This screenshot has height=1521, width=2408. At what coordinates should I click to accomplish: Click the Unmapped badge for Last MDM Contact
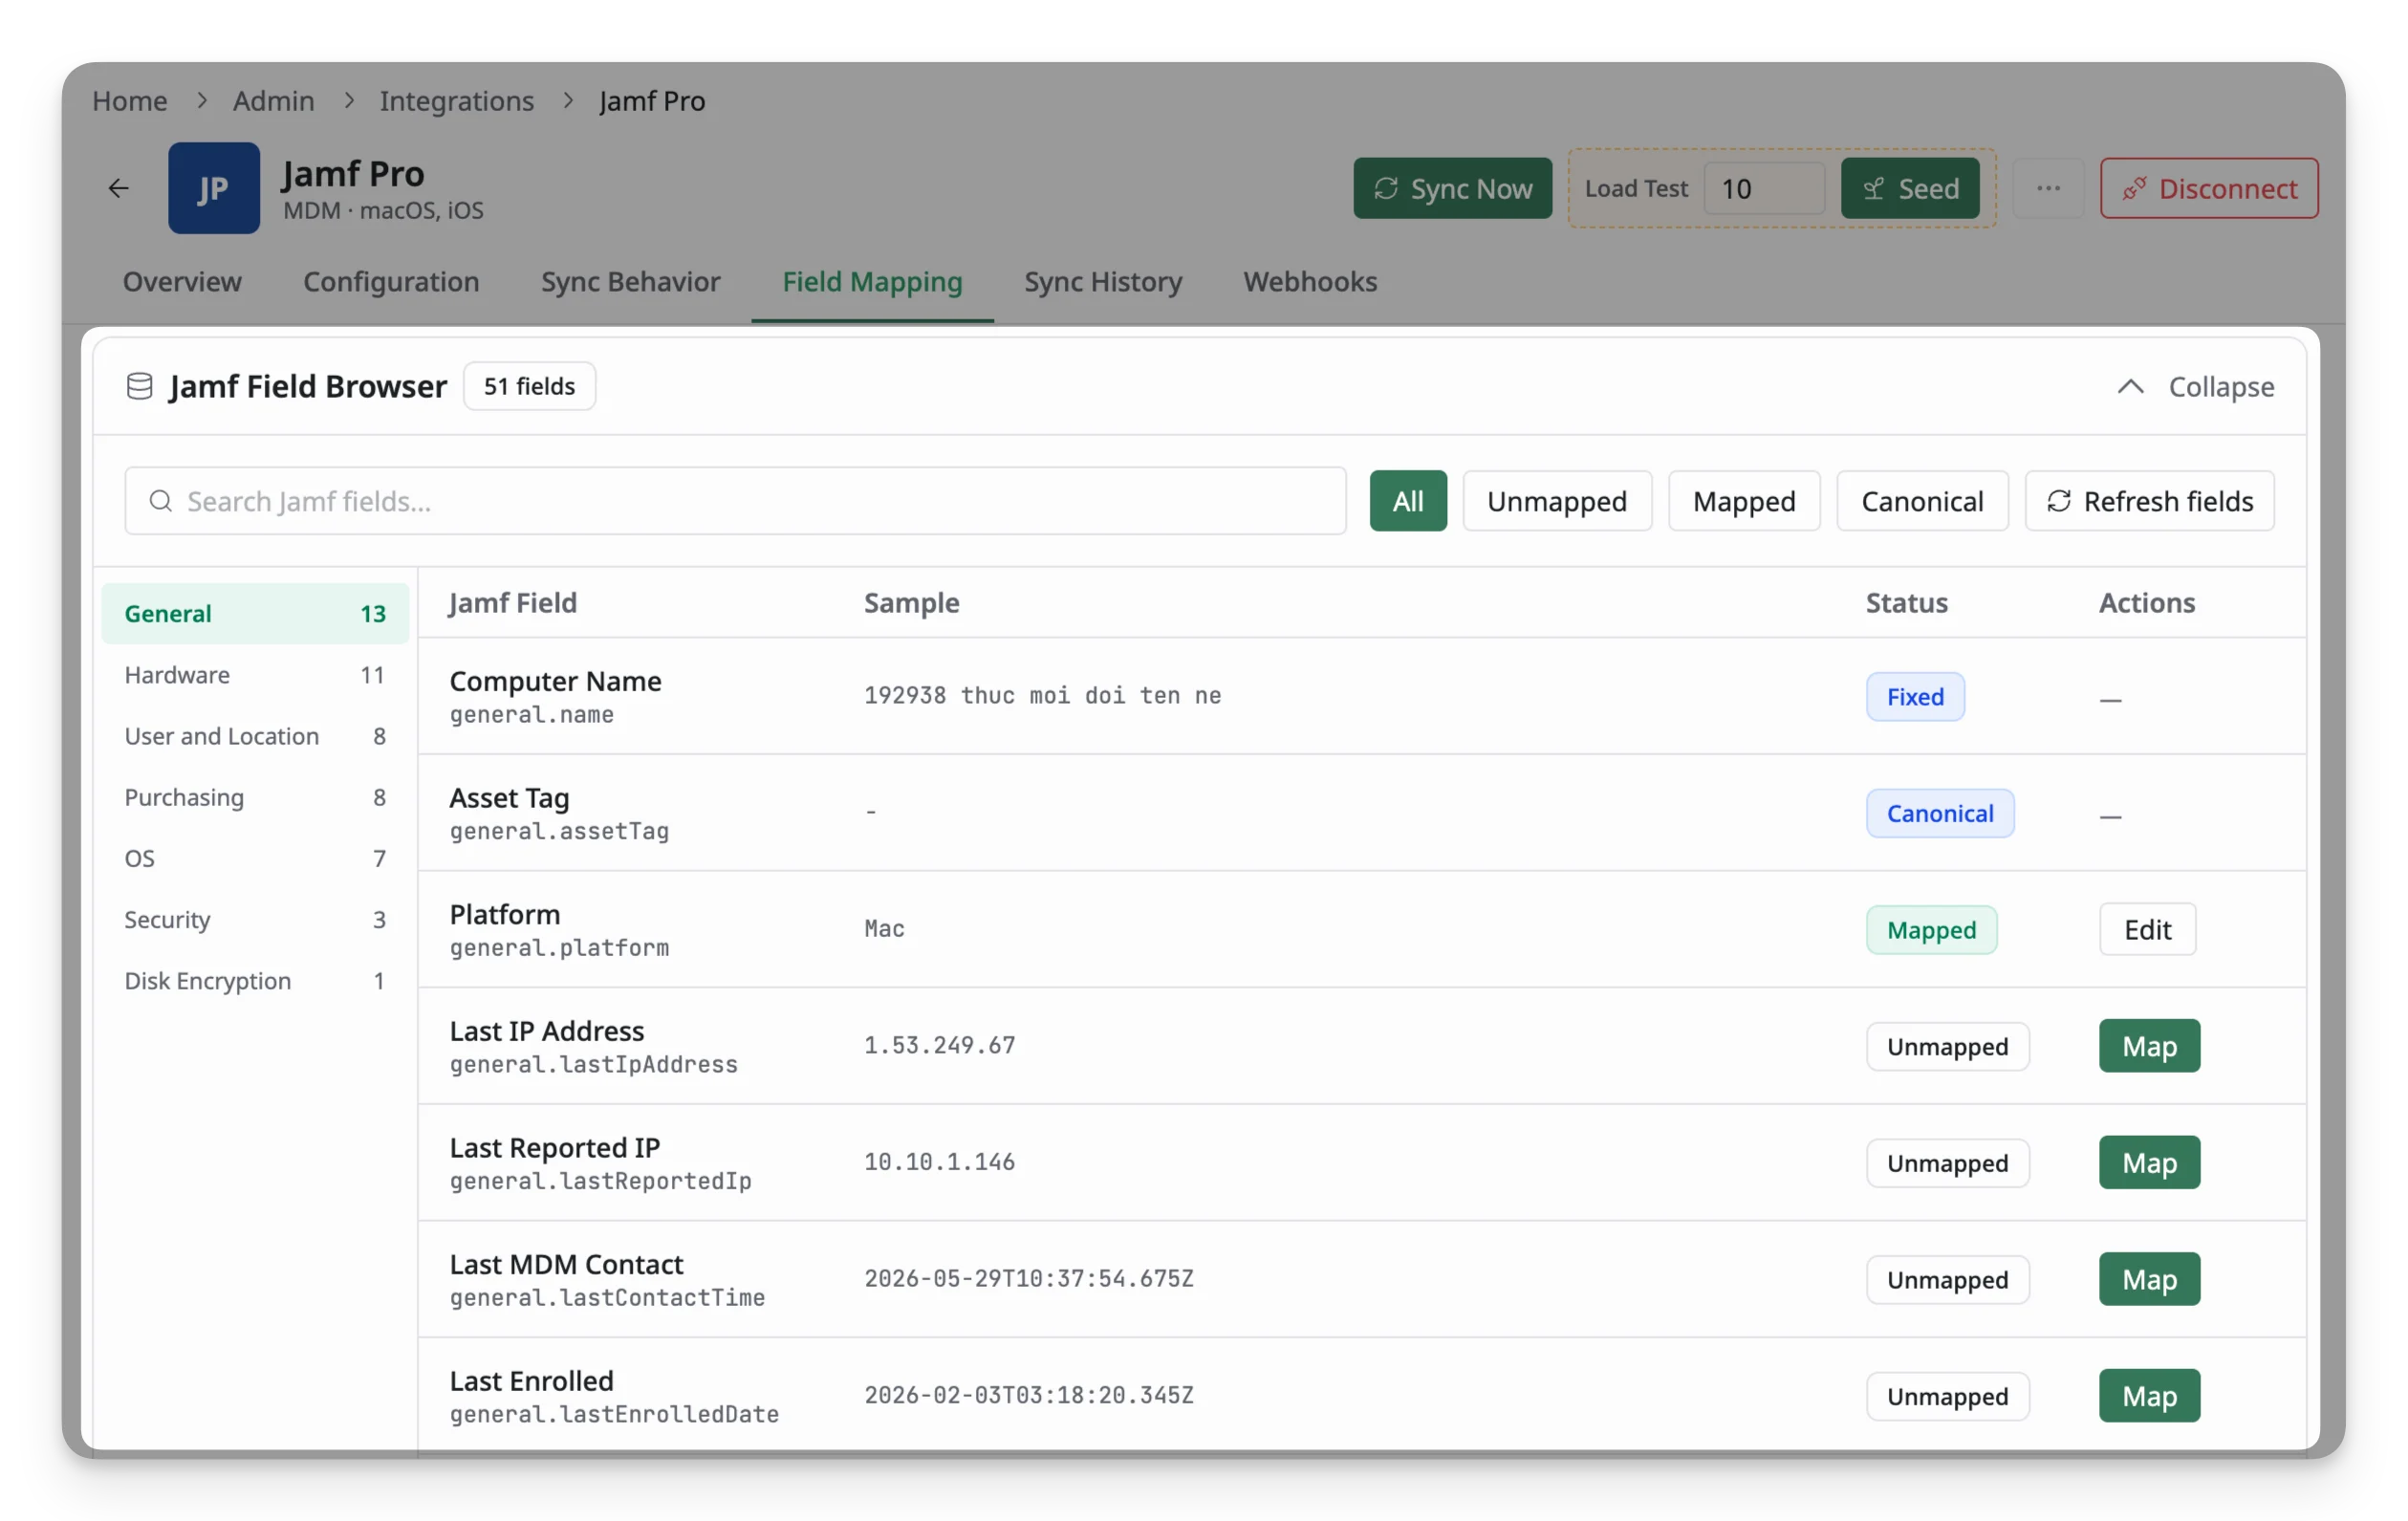point(1947,1280)
